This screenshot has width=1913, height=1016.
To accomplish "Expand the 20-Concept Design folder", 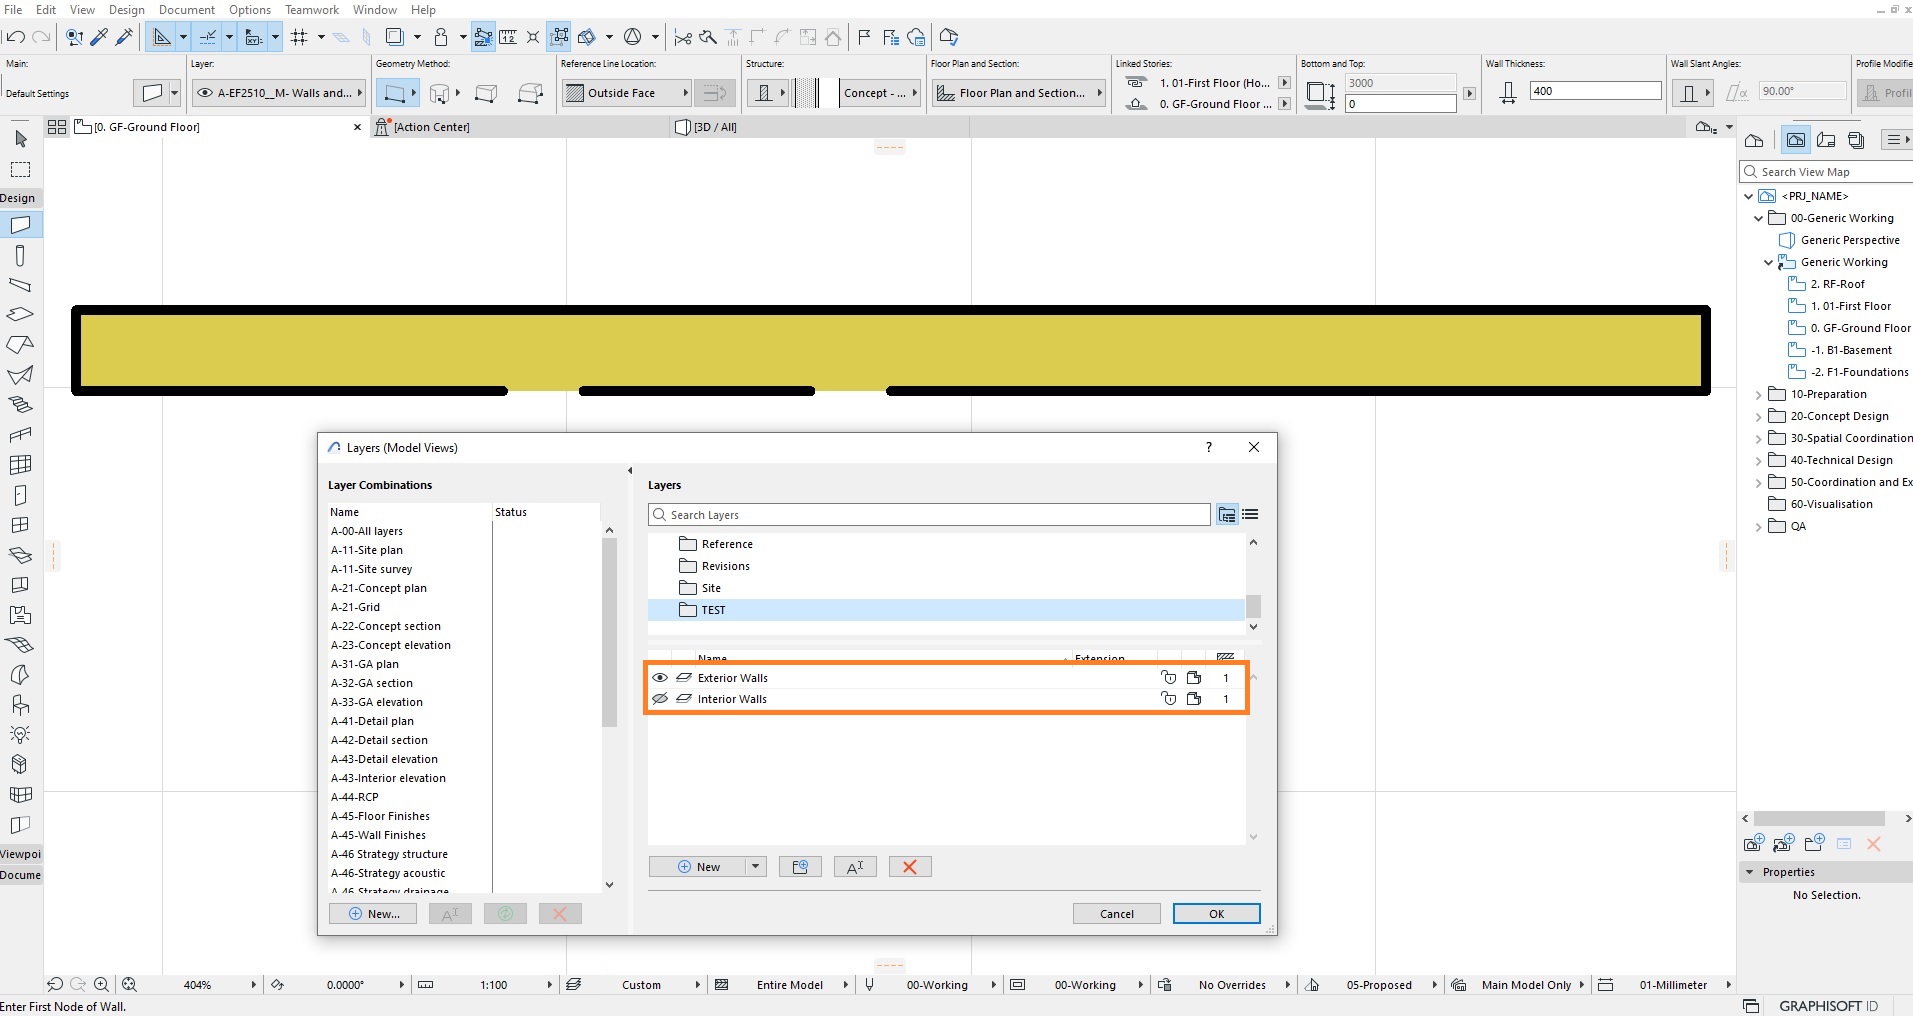I will click(1759, 416).
